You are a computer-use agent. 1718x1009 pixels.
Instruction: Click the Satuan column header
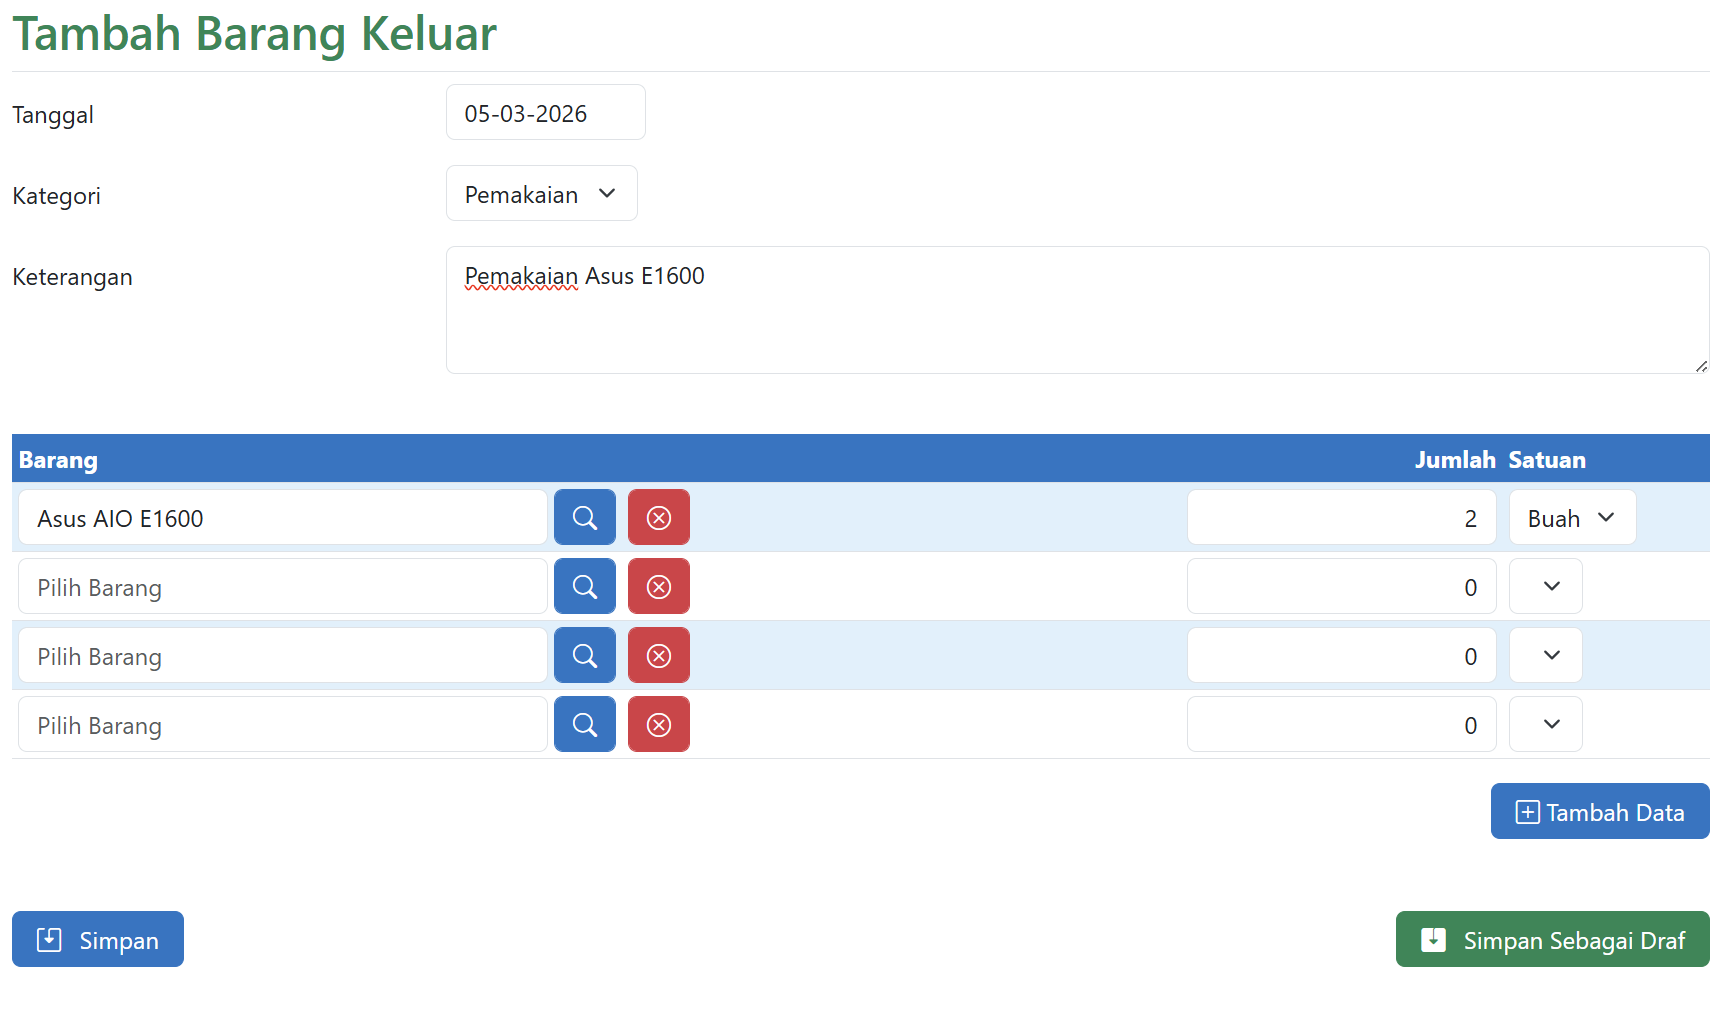coord(1547,460)
